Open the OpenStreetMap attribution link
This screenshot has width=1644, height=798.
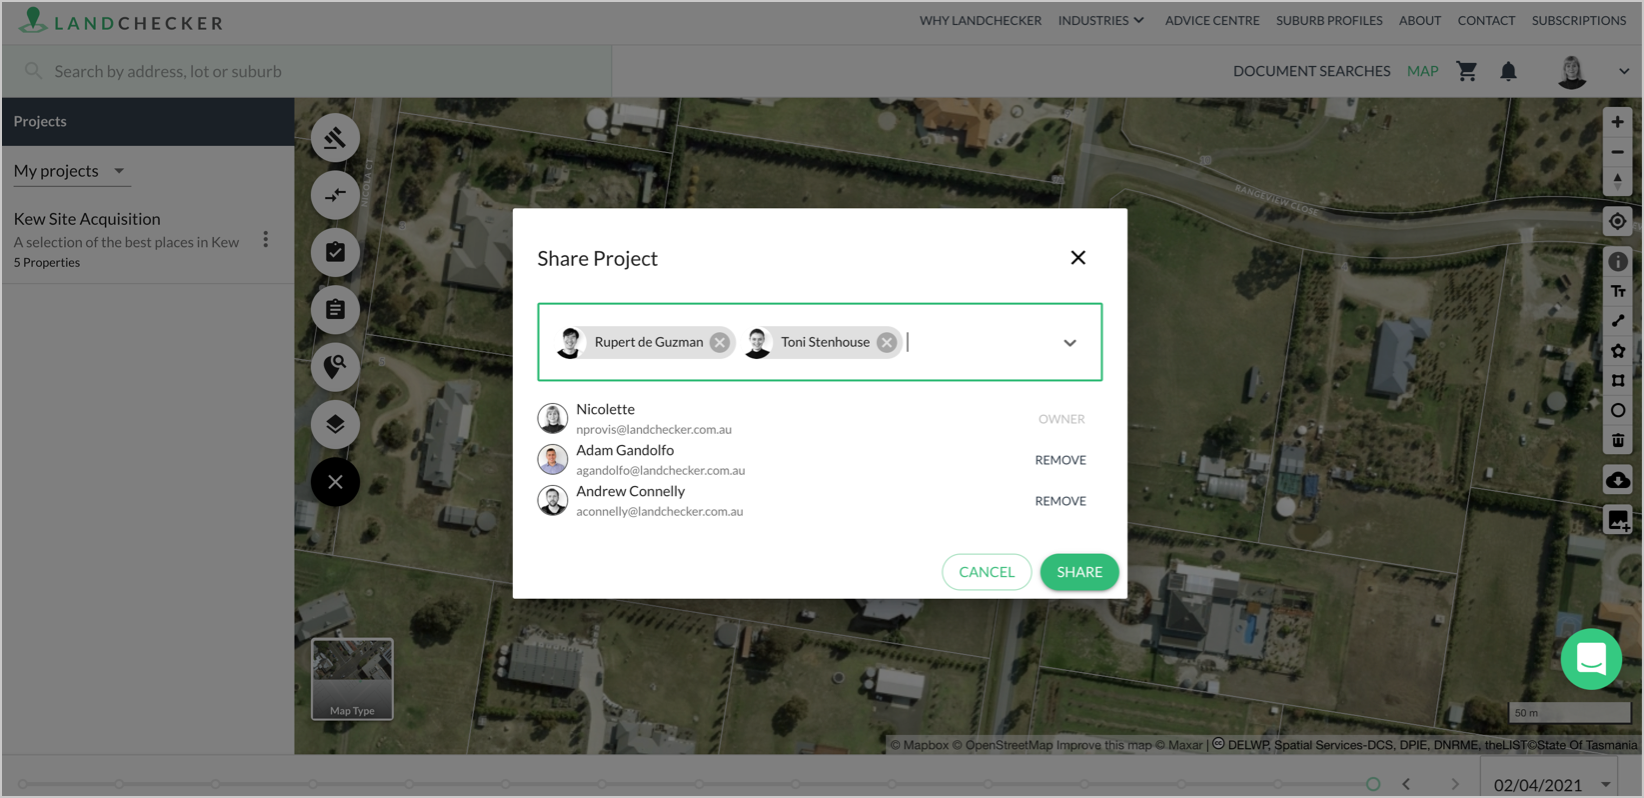coord(1003,745)
